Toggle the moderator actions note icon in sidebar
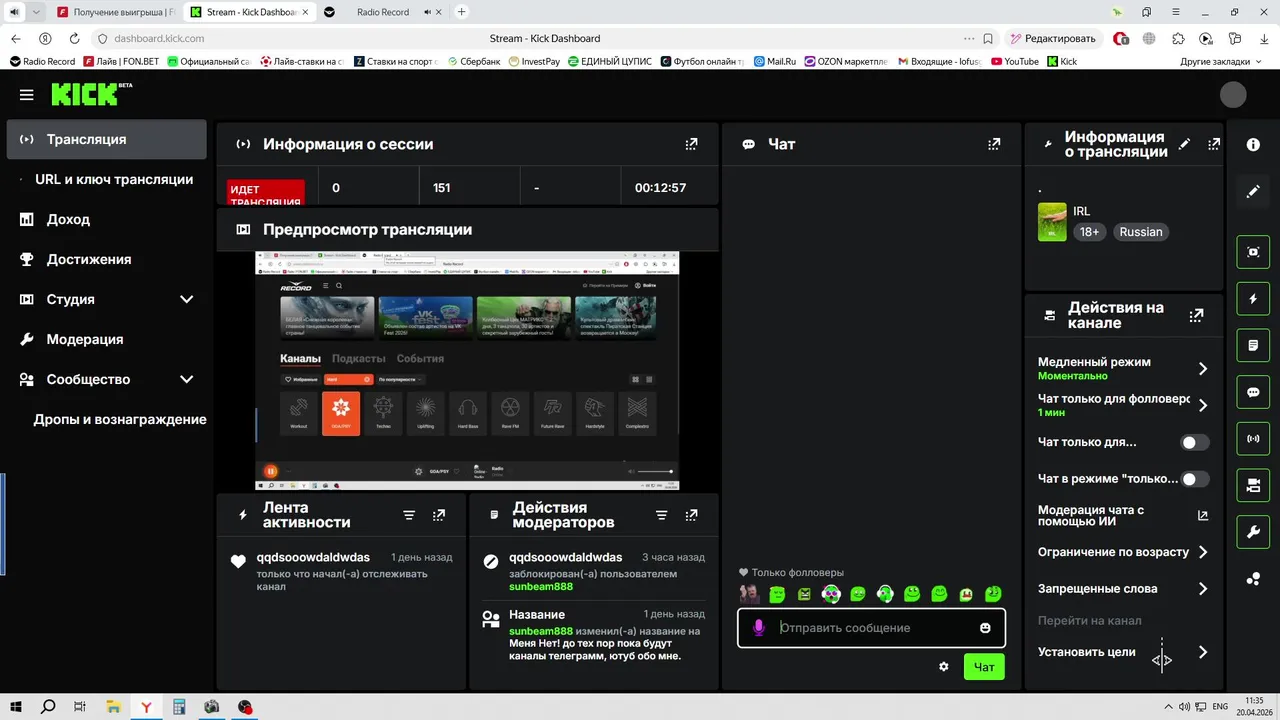 pyautogui.click(x=1253, y=346)
